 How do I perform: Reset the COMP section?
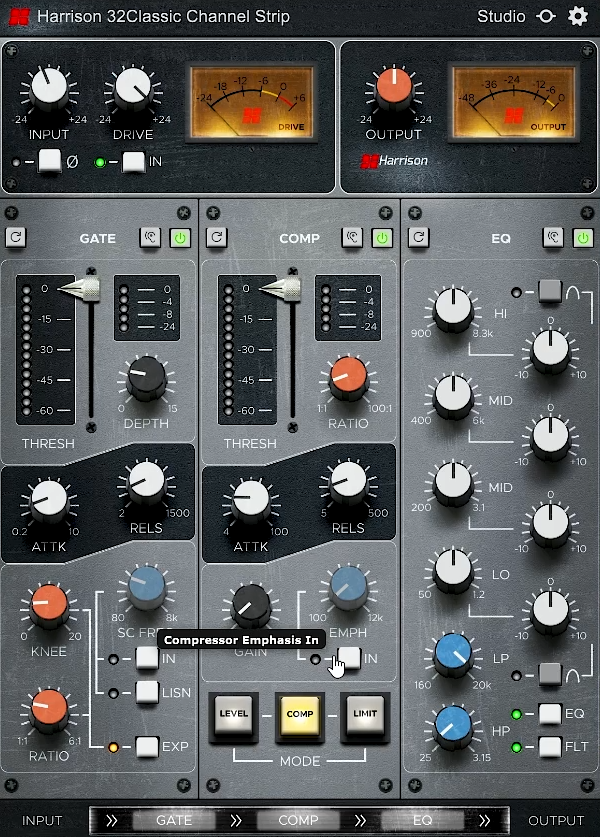coord(217,237)
